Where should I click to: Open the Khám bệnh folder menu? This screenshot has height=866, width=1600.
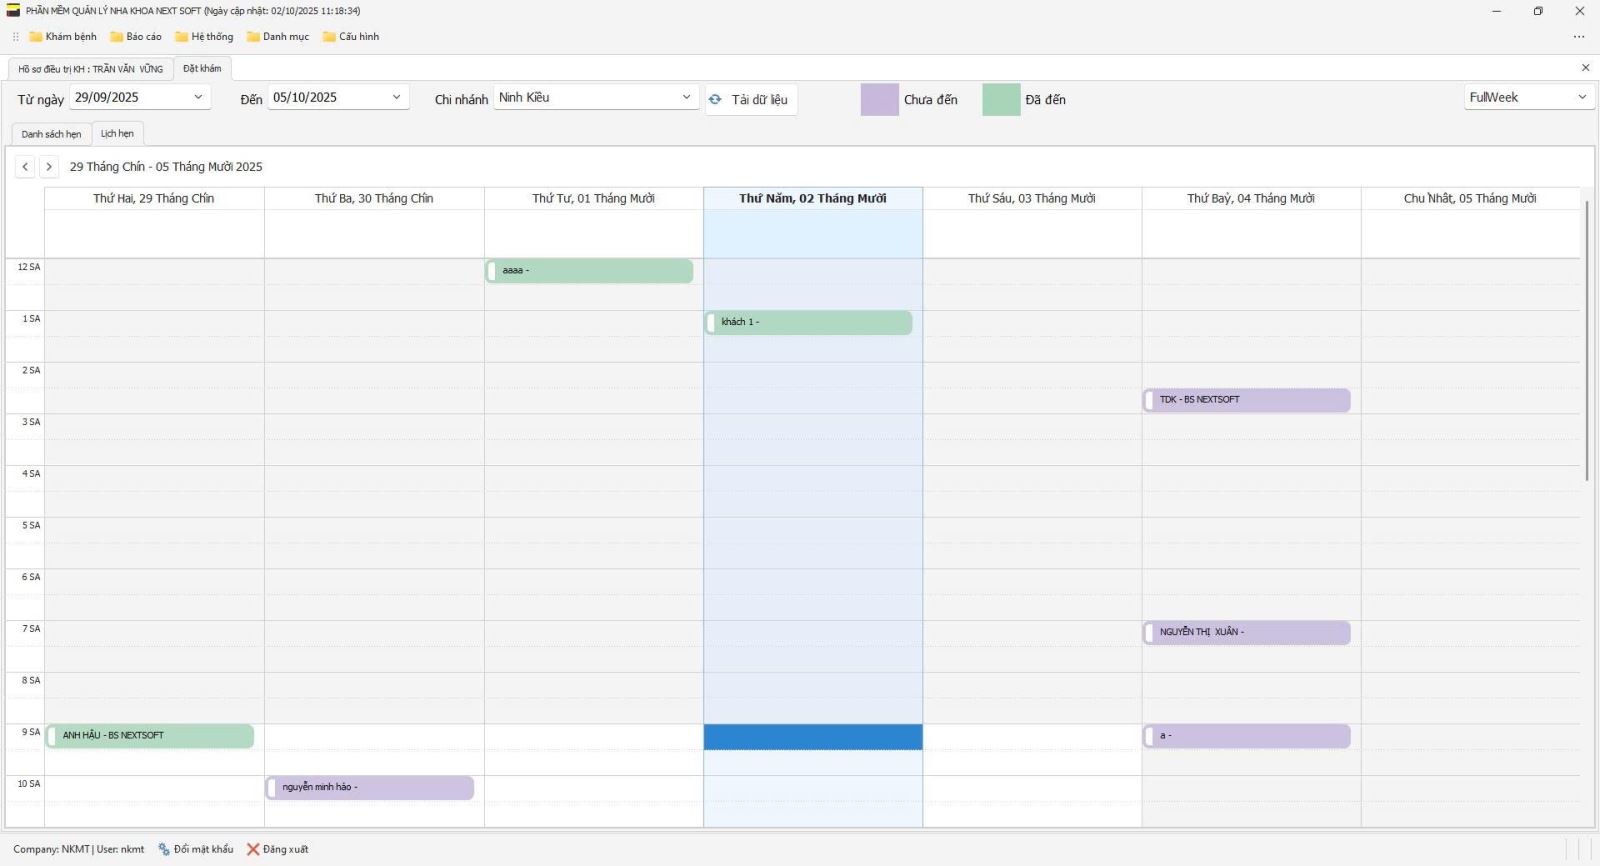point(63,37)
